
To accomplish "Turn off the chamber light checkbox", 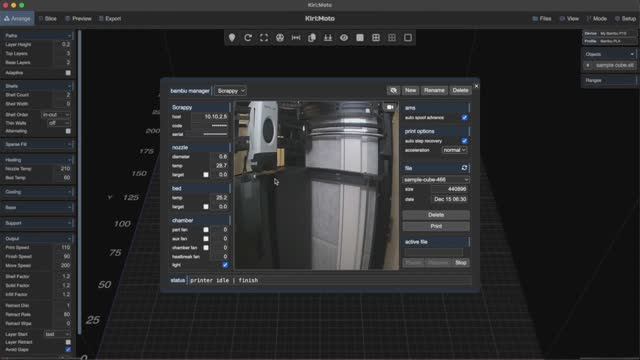I will 225,265.
